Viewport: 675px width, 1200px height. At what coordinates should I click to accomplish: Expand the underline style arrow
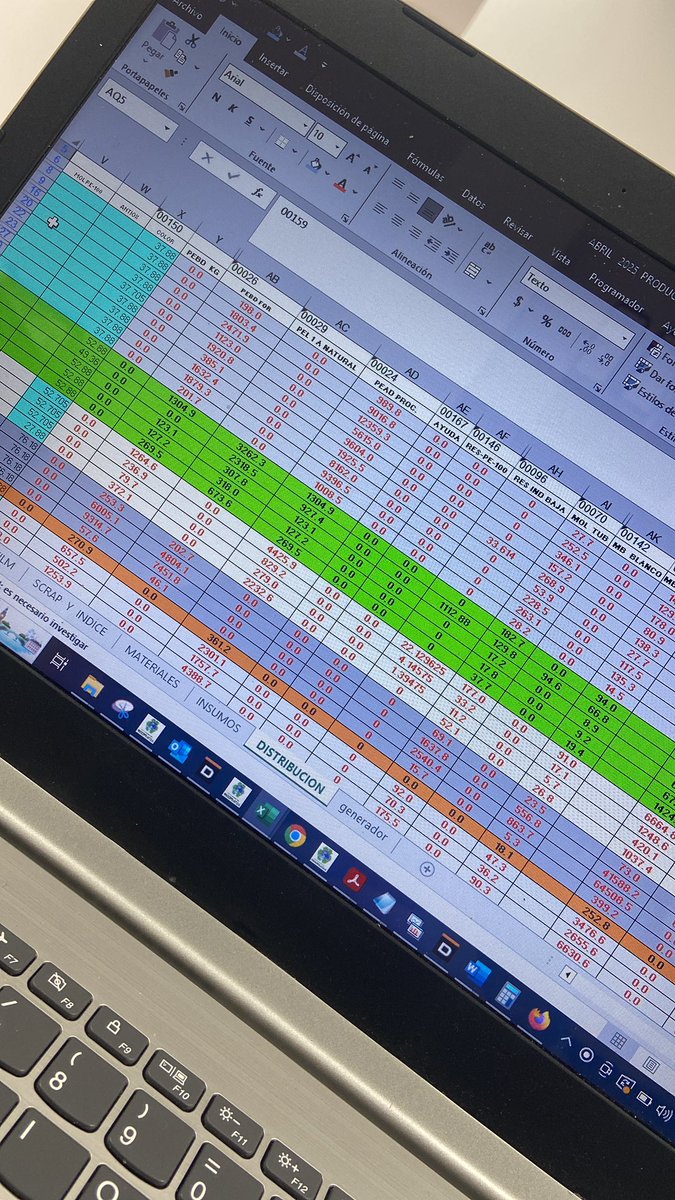click(x=260, y=128)
